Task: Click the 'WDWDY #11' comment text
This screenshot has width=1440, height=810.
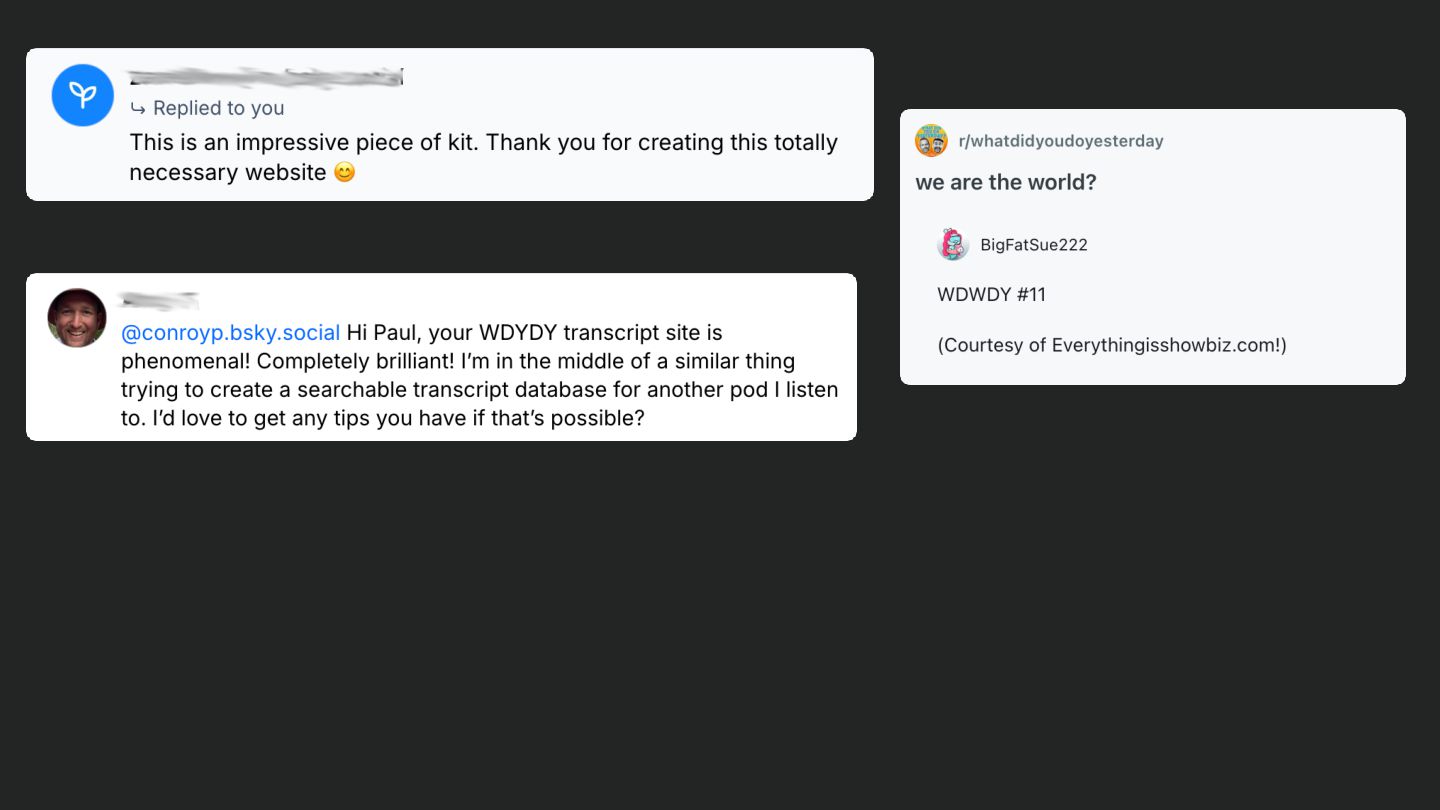Action: click(991, 294)
